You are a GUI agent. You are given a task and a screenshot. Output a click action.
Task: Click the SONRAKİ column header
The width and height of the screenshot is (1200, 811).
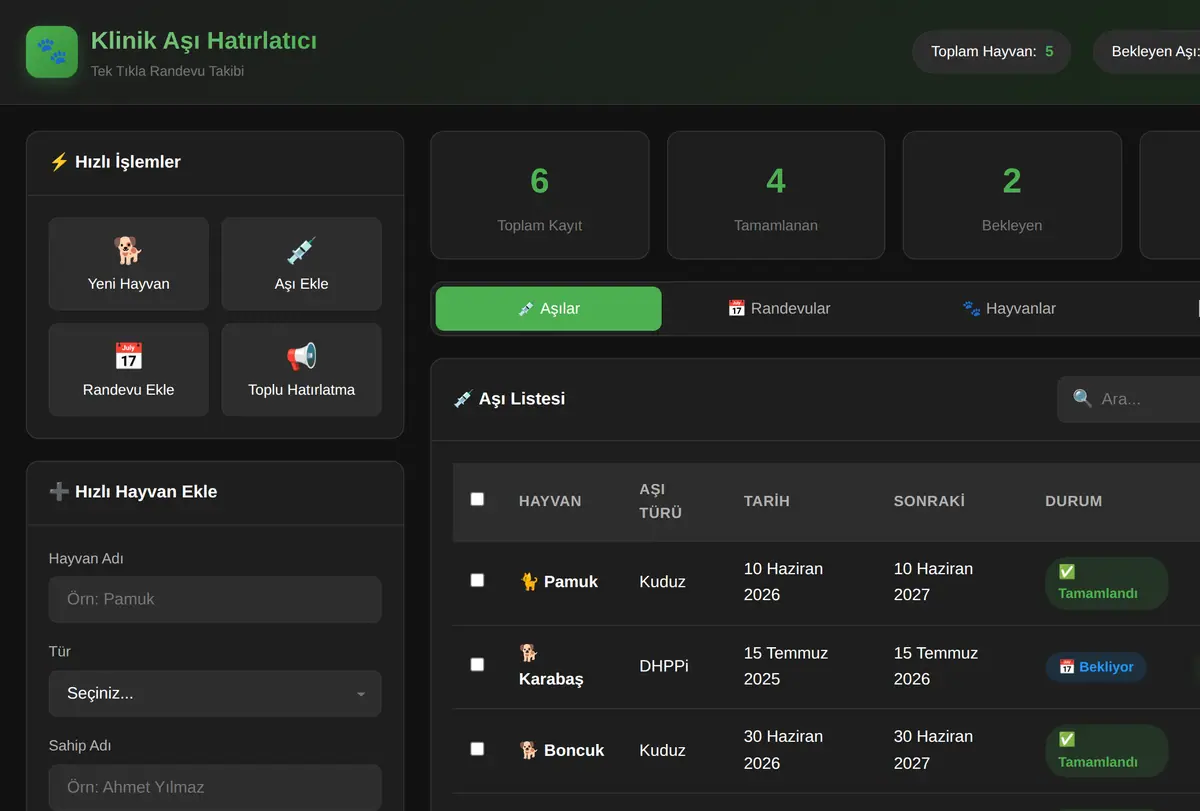[x=929, y=501]
